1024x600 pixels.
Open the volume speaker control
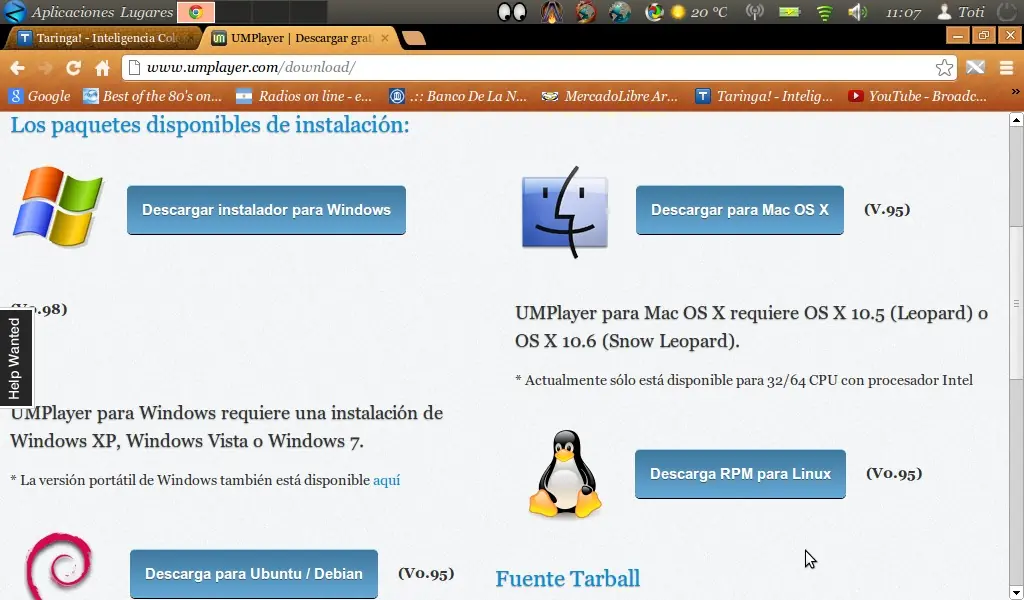click(x=857, y=12)
